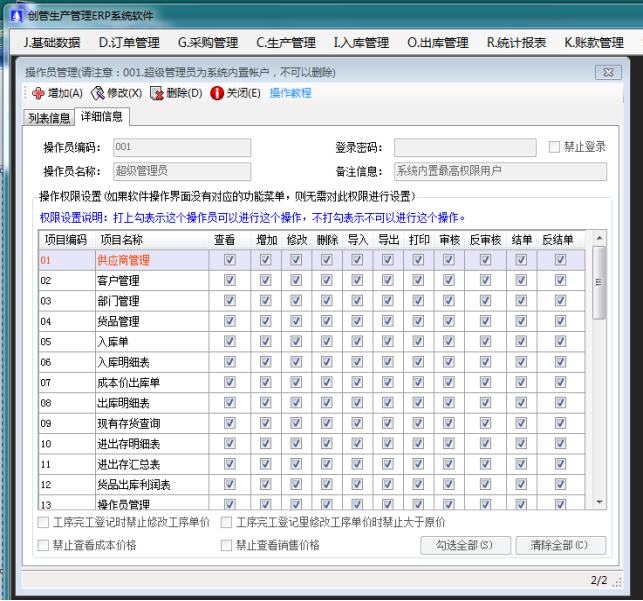
Task: Toggle 导入 checkbox for 入库单 row
Action: pyautogui.click(x=357, y=341)
